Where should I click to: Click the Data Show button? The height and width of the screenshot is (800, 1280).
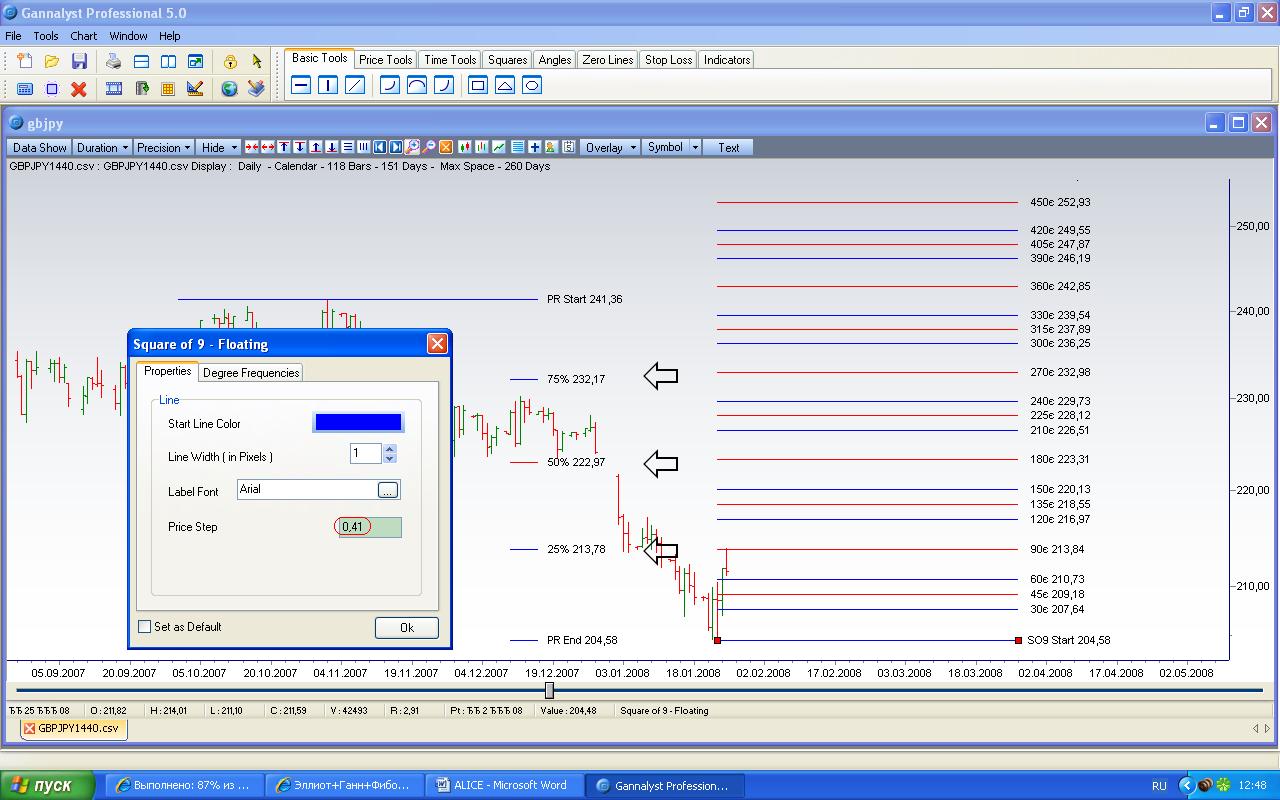pyautogui.click(x=40, y=147)
